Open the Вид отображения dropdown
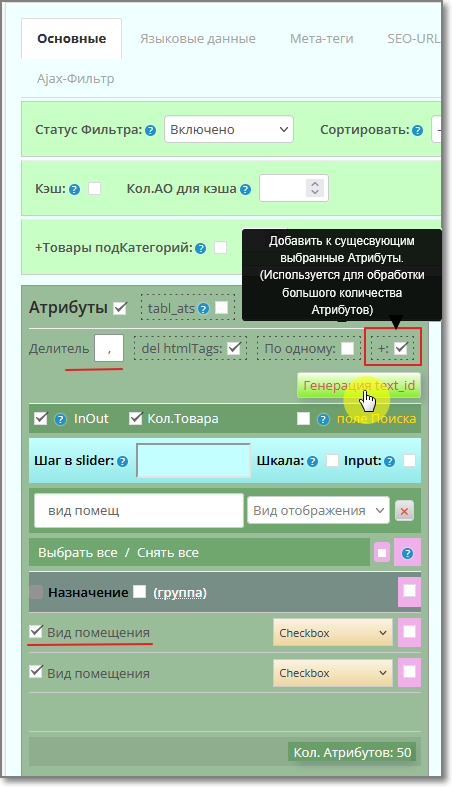 [318, 510]
